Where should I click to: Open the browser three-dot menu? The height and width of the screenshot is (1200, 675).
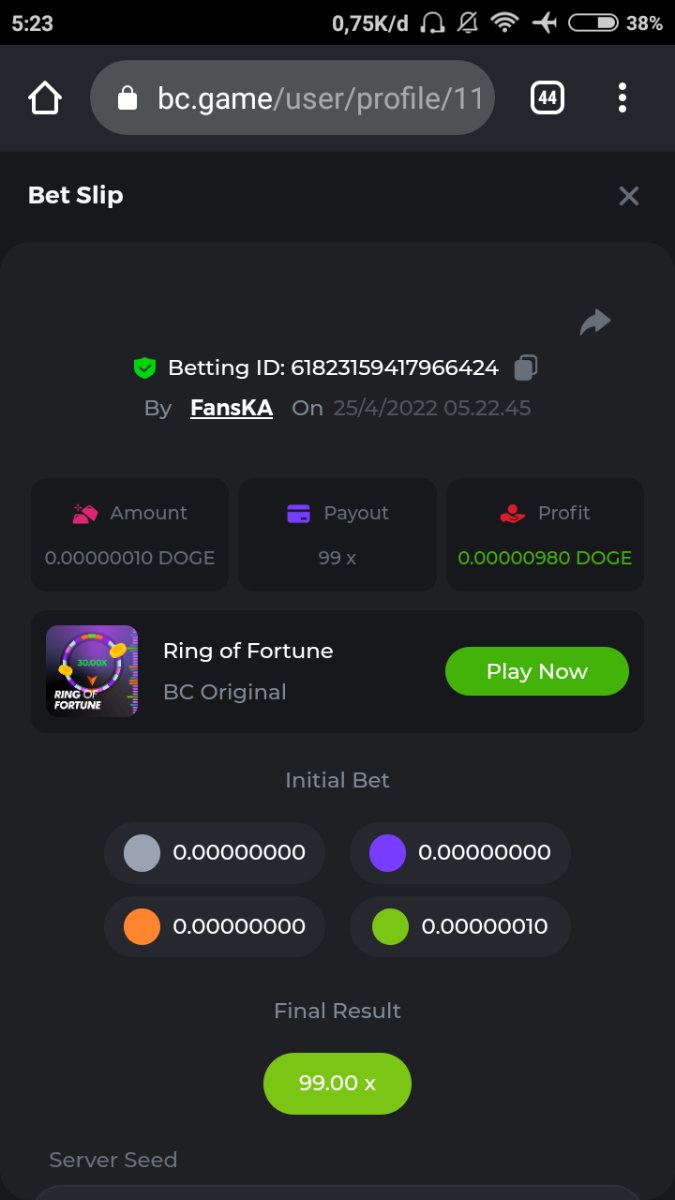click(x=622, y=98)
